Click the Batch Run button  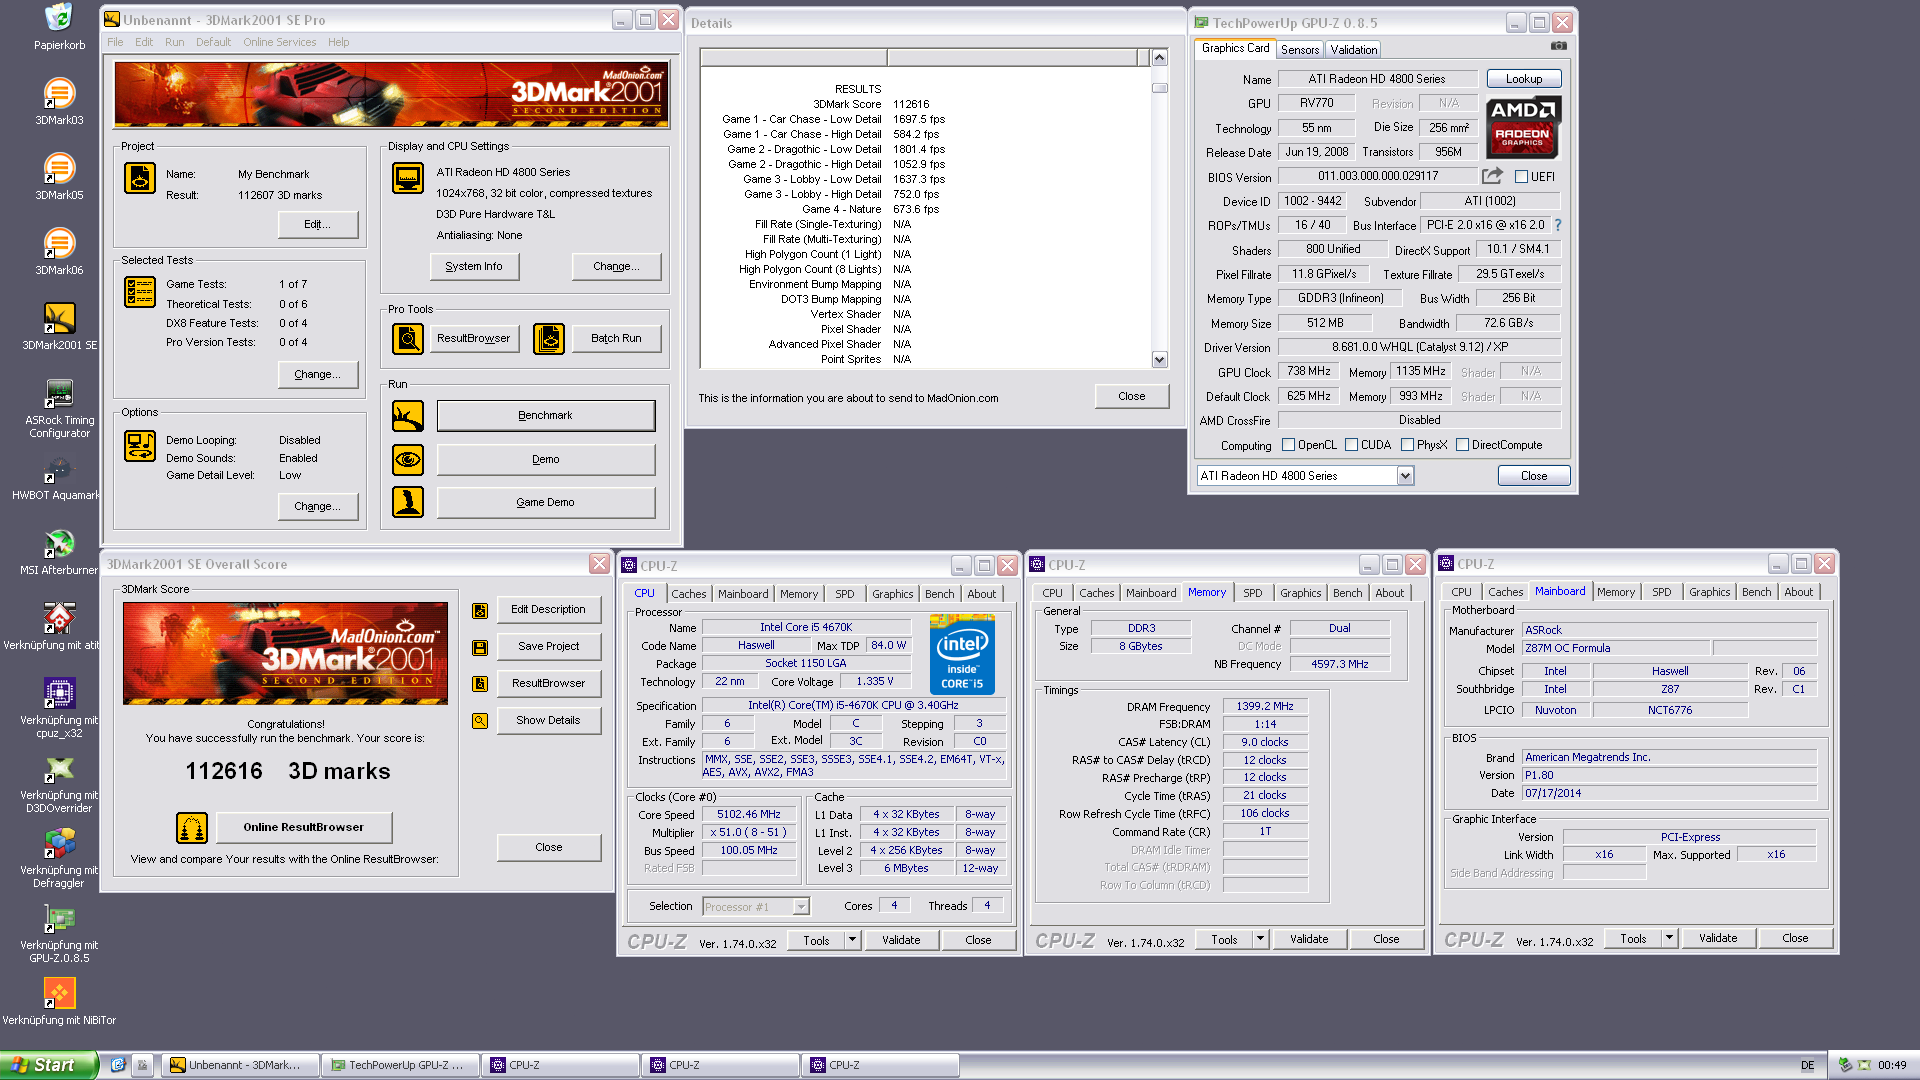click(616, 339)
